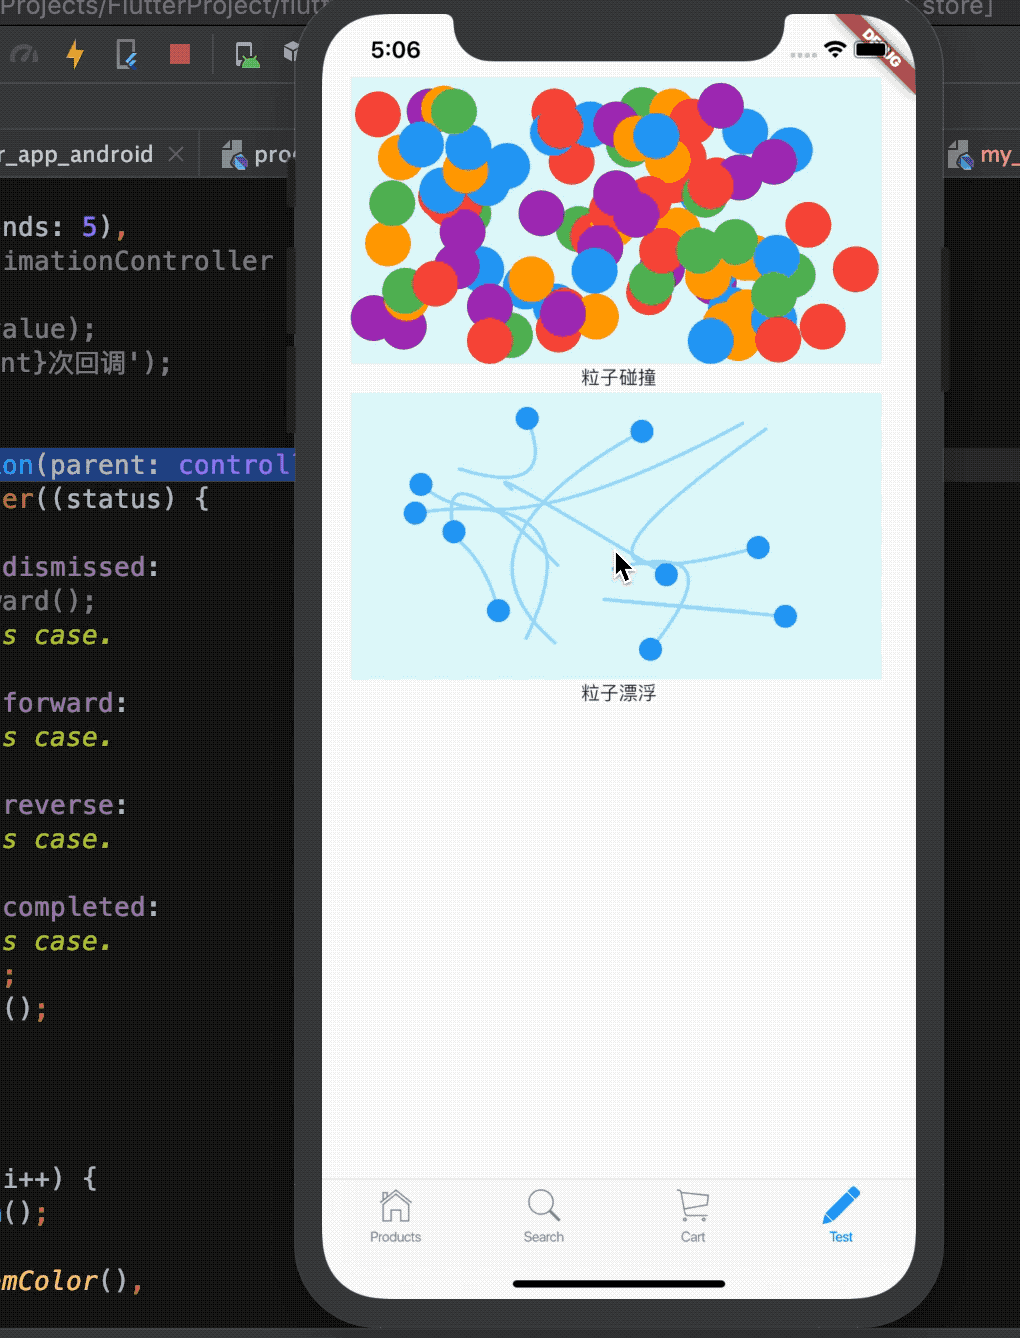Image resolution: width=1020 pixels, height=1338 pixels.
Task: Click the 'imationController' code line
Action: coord(138,261)
